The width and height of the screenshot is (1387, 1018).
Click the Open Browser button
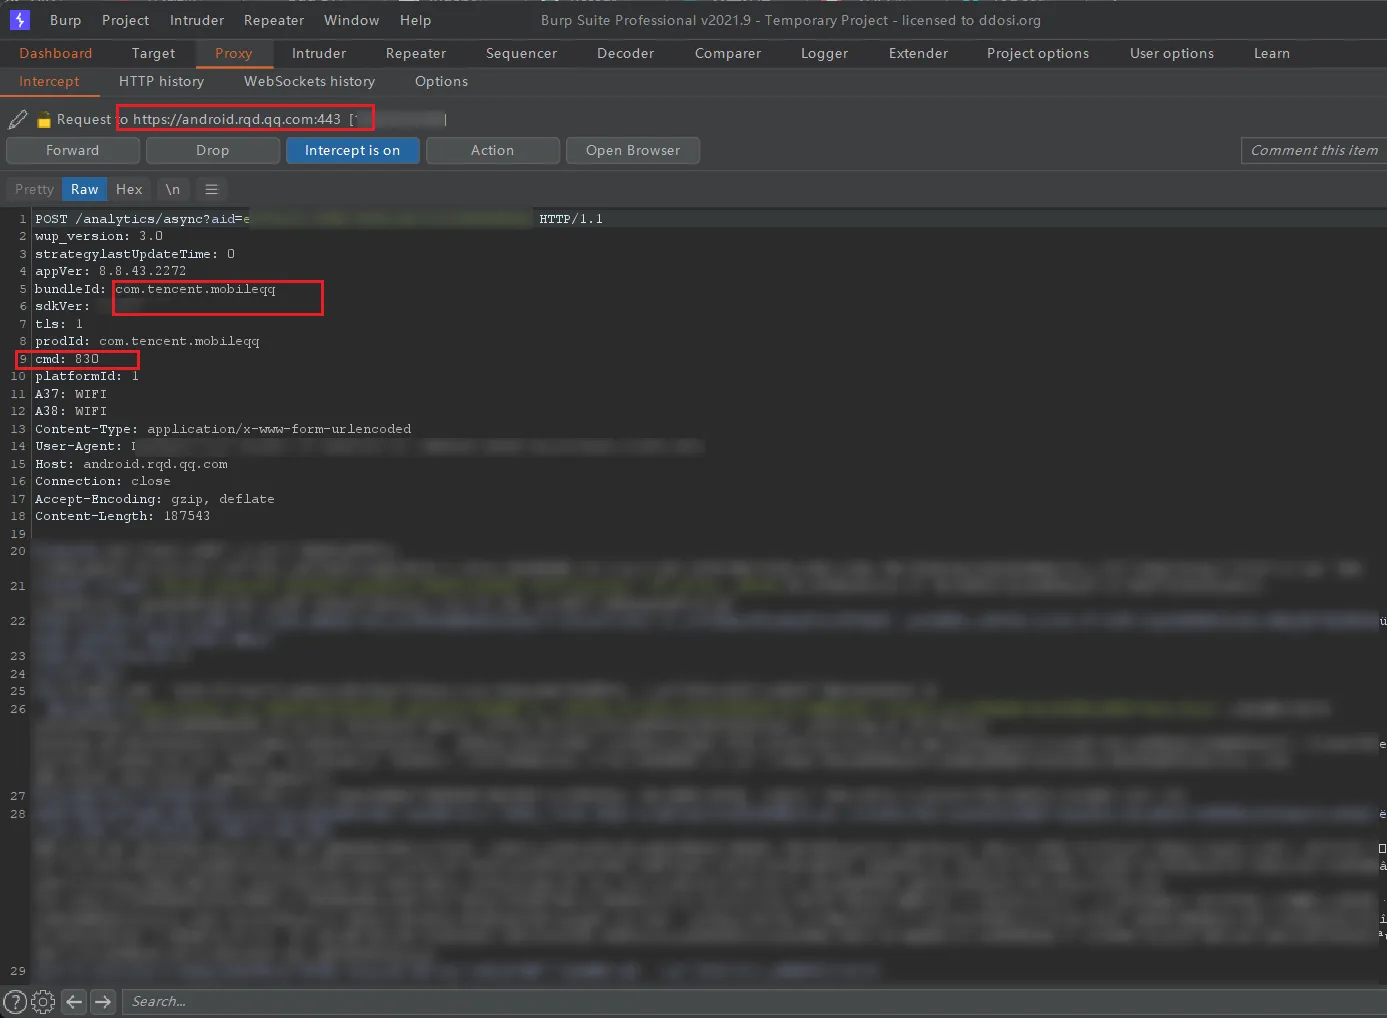632,150
